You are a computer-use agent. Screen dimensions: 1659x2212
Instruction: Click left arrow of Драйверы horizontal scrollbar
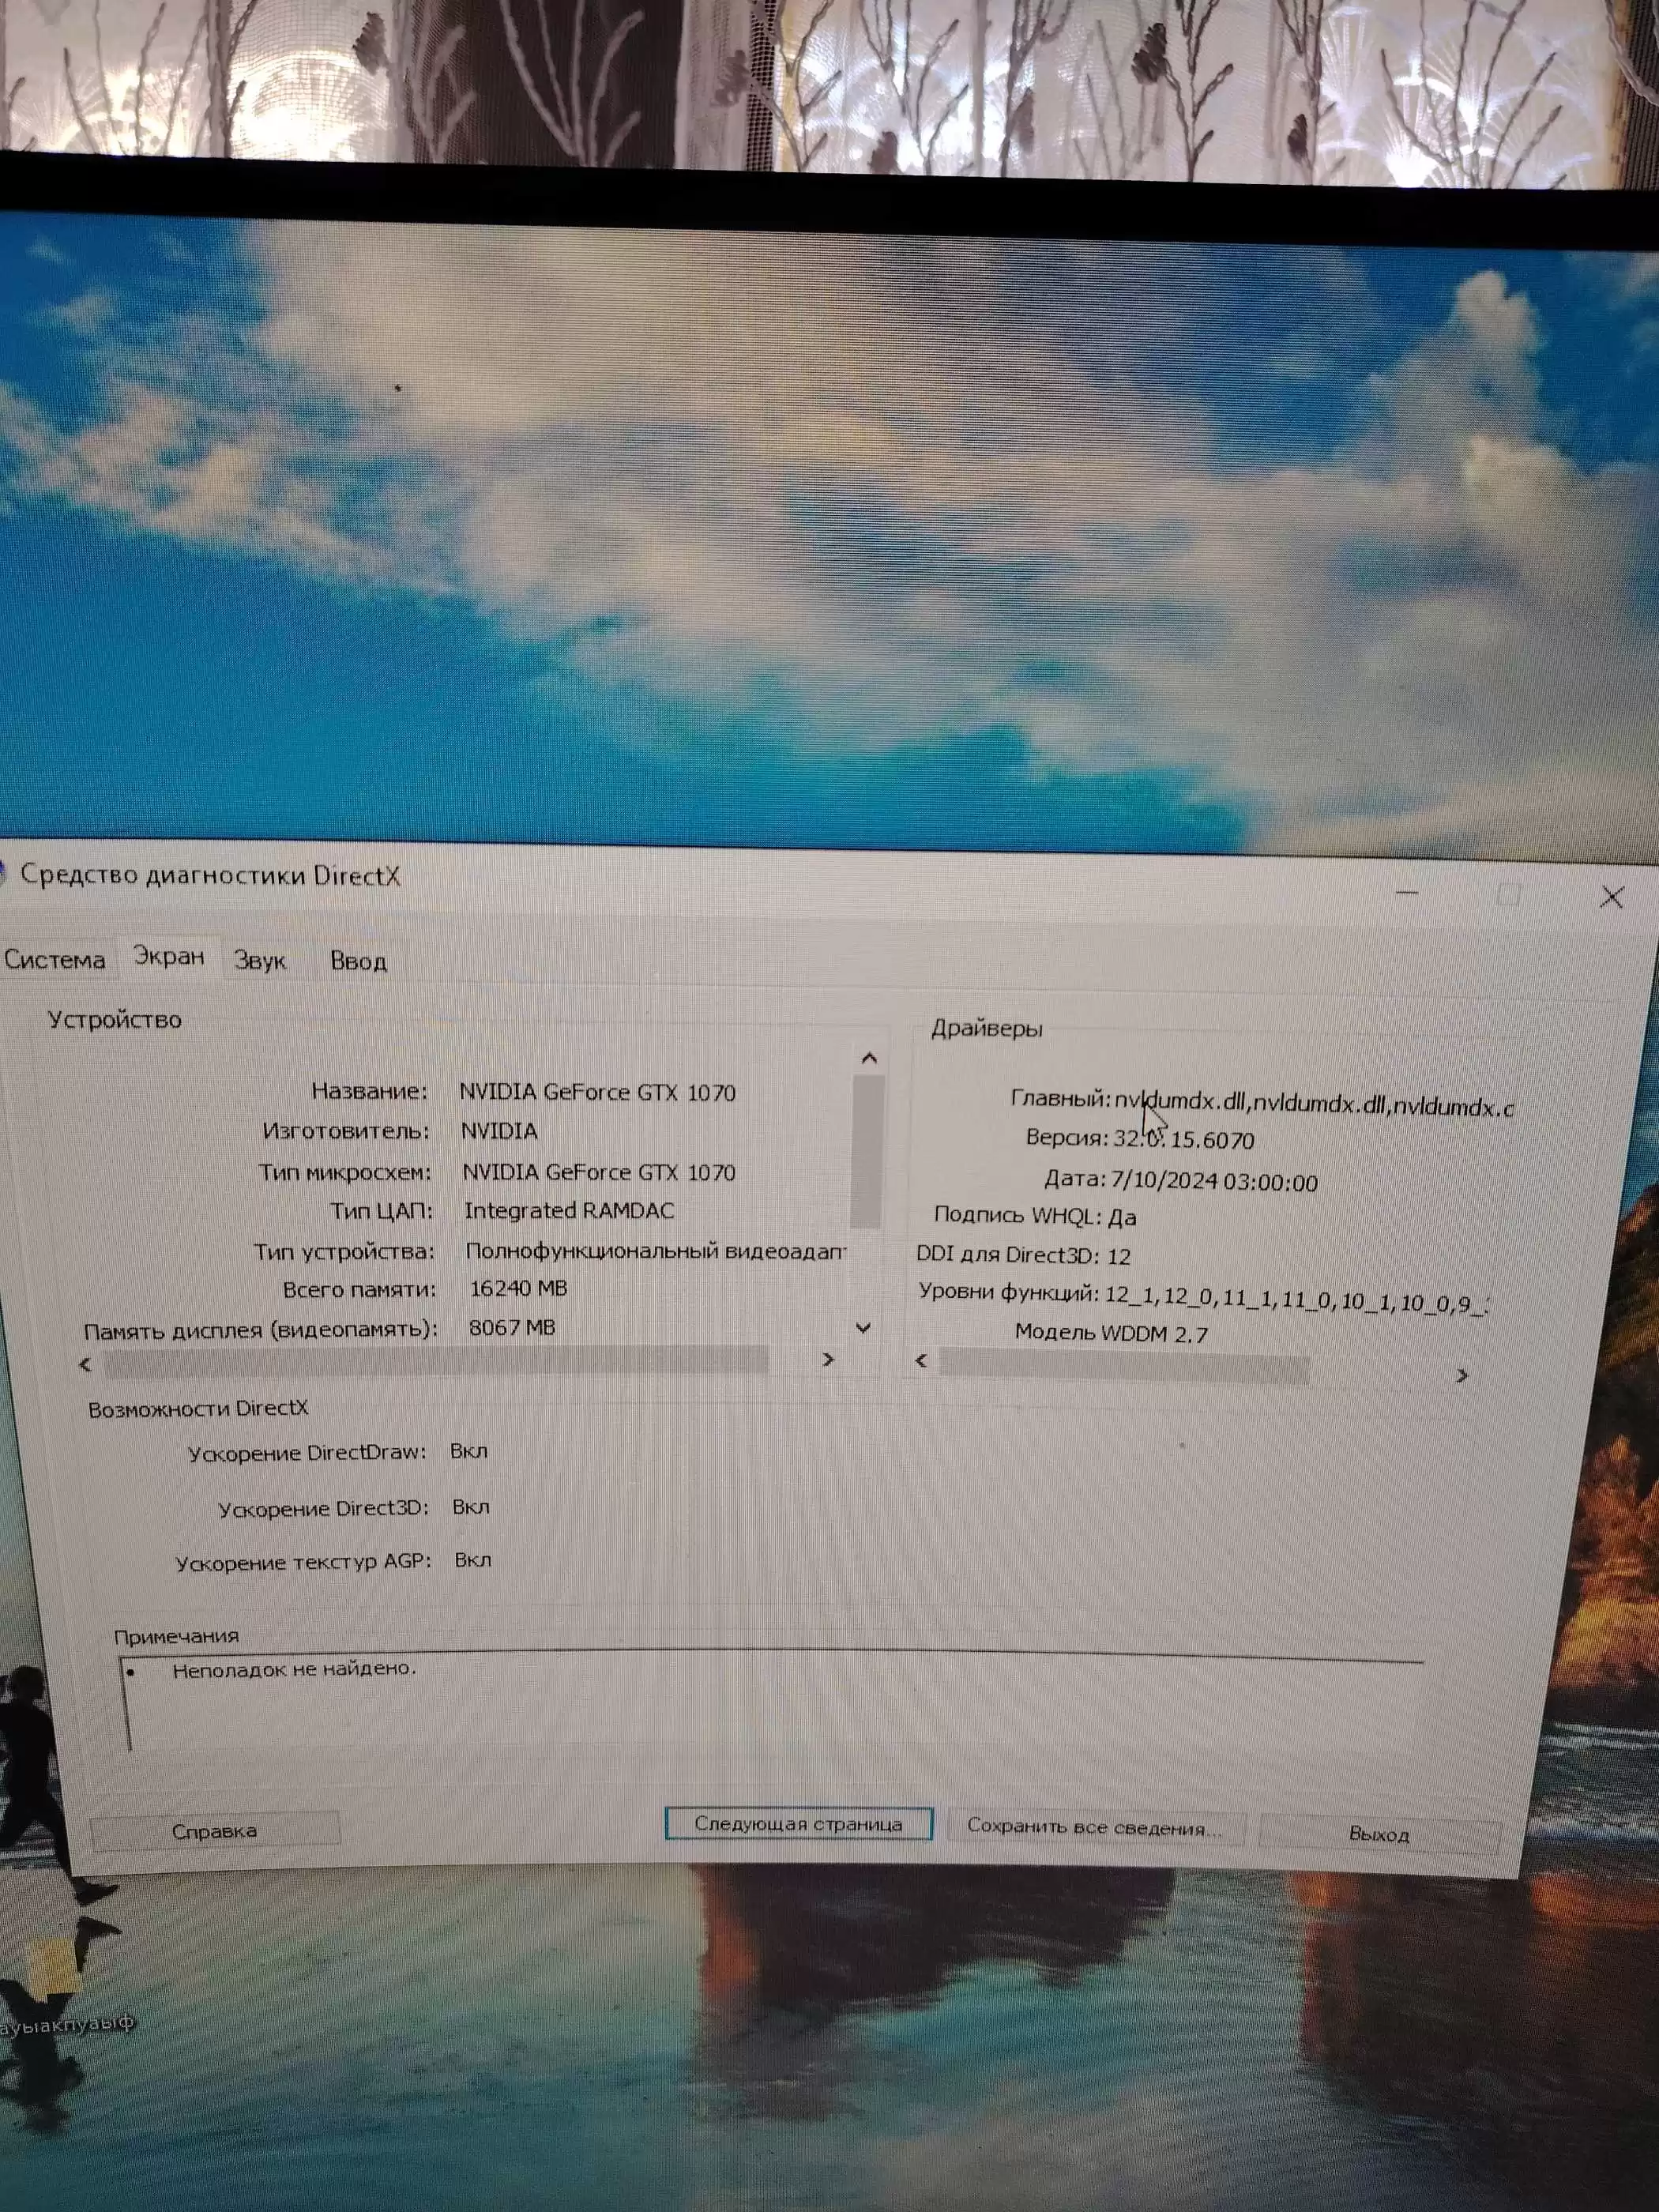click(921, 1361)
